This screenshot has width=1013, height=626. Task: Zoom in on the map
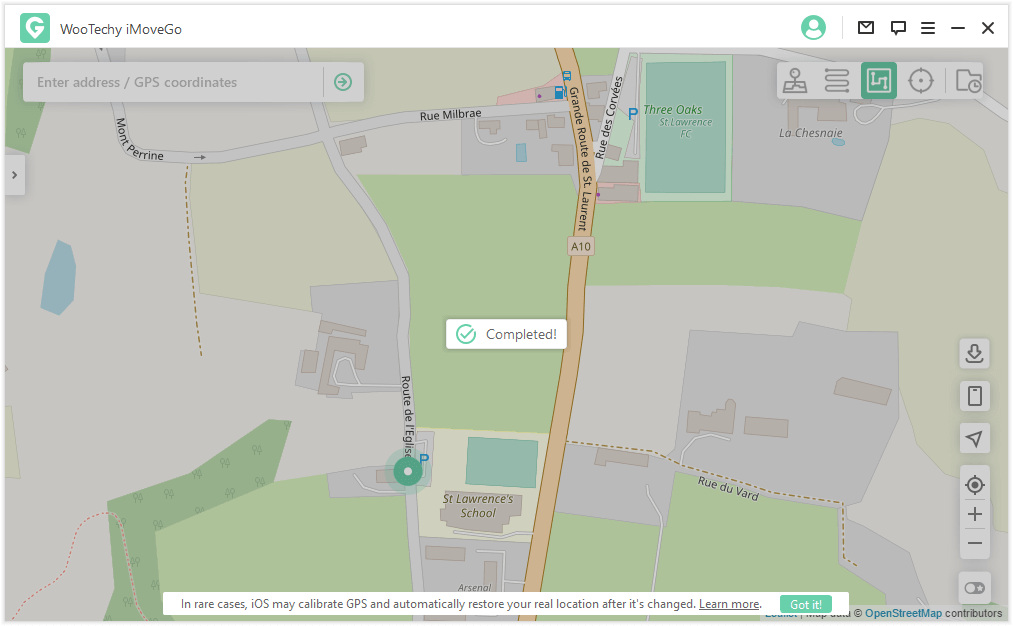[x=974, y=515]
